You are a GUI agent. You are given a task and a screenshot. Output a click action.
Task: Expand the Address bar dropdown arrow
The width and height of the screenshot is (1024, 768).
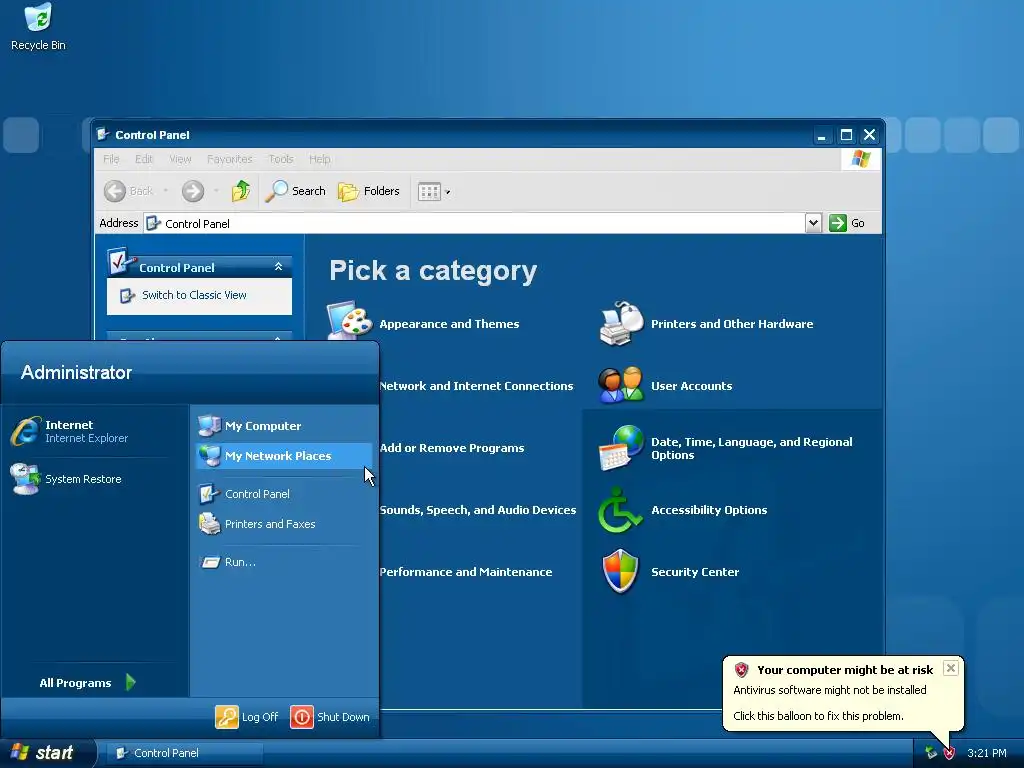(x=813, y=223)
